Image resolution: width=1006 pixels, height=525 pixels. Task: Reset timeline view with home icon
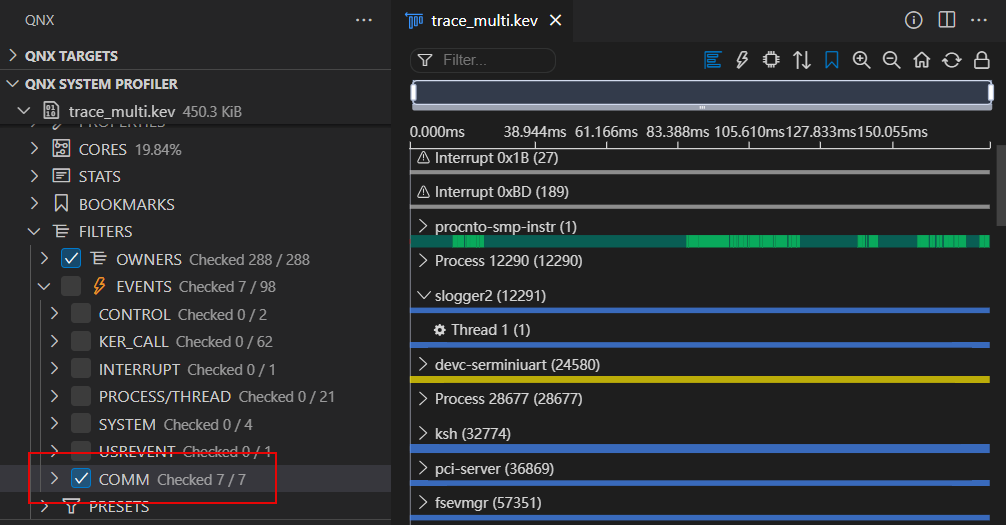pos(922,60)
